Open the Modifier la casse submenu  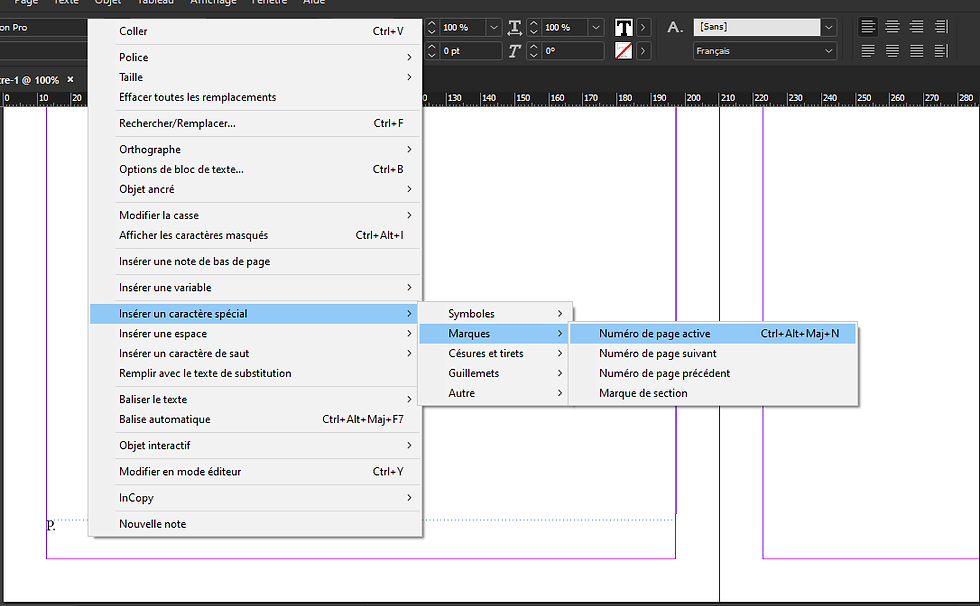point(256,216)
